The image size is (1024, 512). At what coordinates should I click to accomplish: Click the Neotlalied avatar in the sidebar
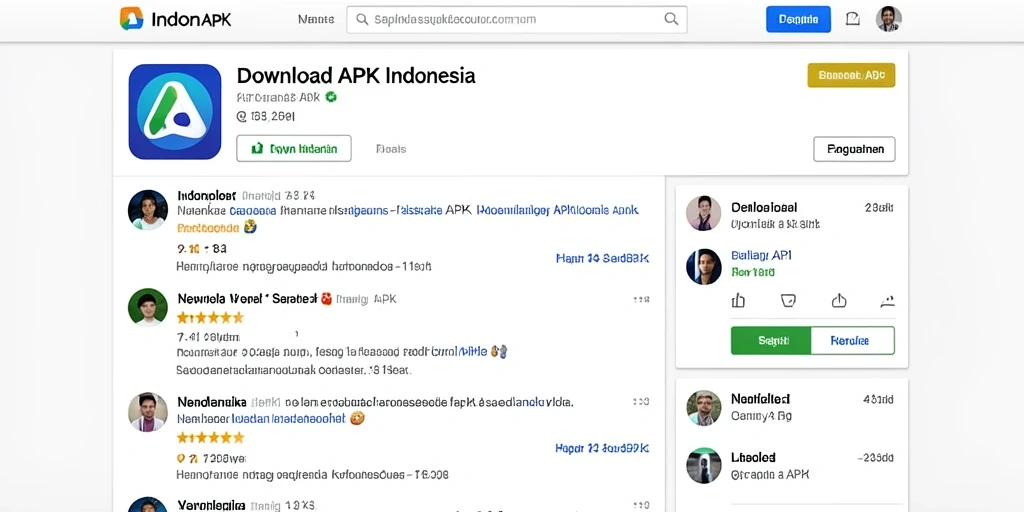(703, 408)
